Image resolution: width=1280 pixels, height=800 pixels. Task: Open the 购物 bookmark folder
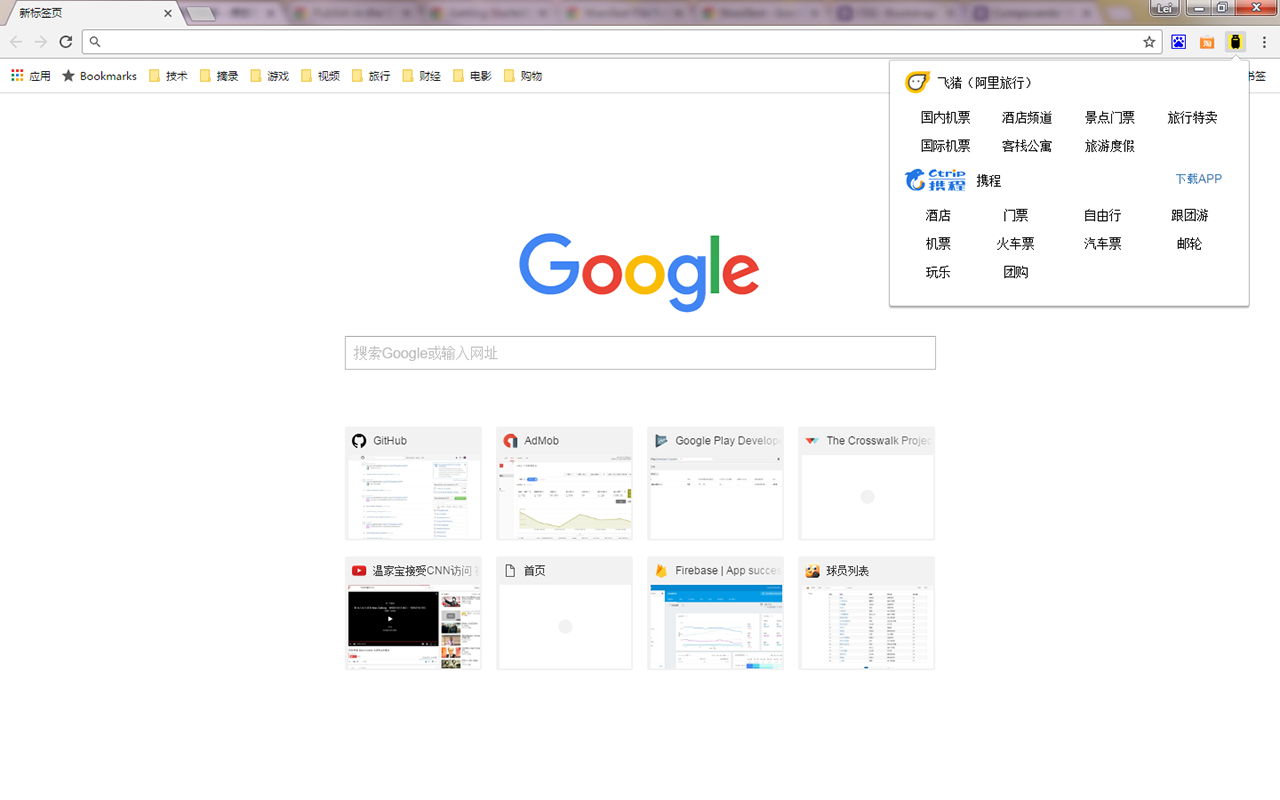tap(523, 76)
